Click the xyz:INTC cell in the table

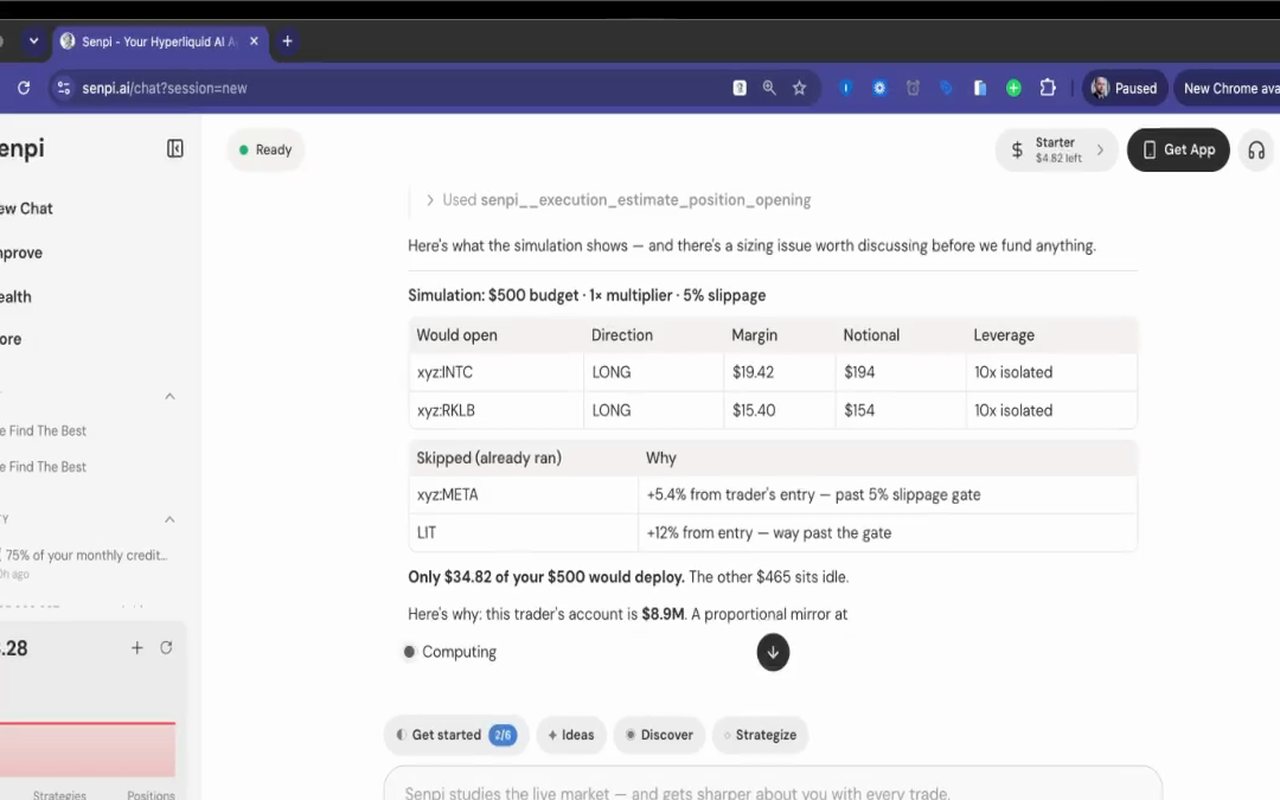[x=496, y=372]
